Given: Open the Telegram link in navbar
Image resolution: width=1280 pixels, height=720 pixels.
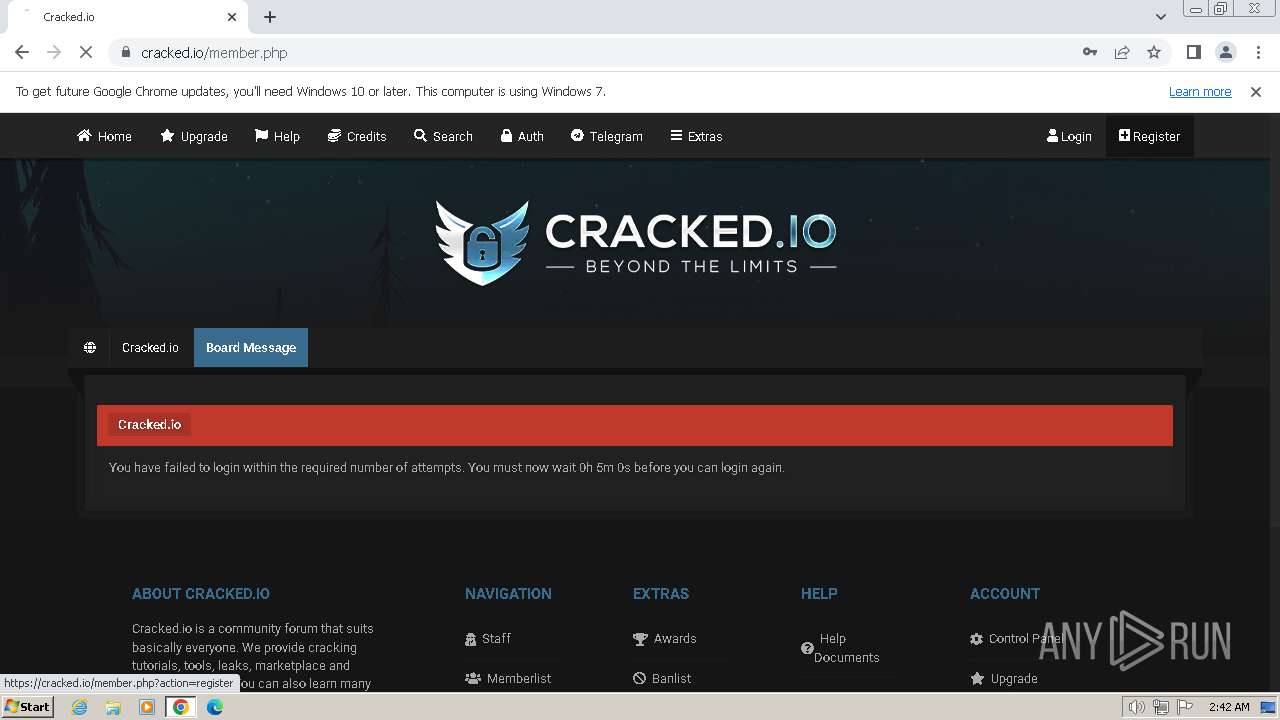Looking at the screenshot, I should coord(606,136).
